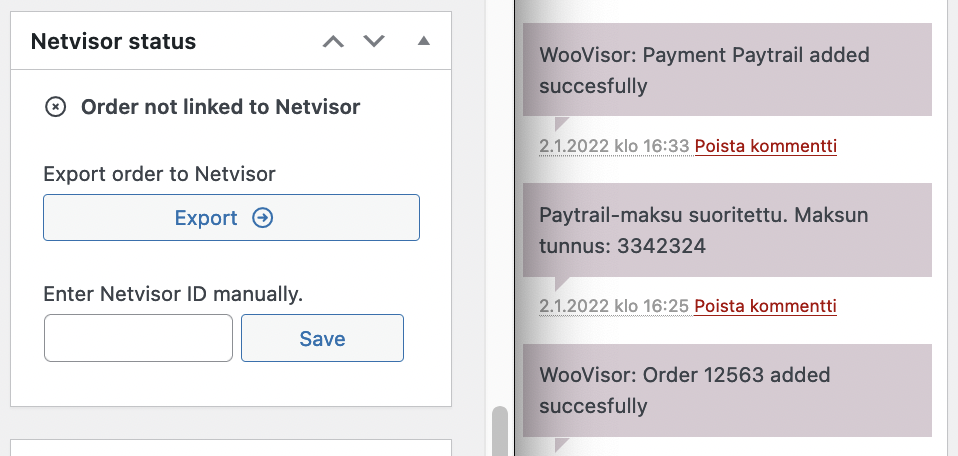Collapse the Netvisor status panel
The height and width of the screenshot is (456, 958).
click(423, 41)
